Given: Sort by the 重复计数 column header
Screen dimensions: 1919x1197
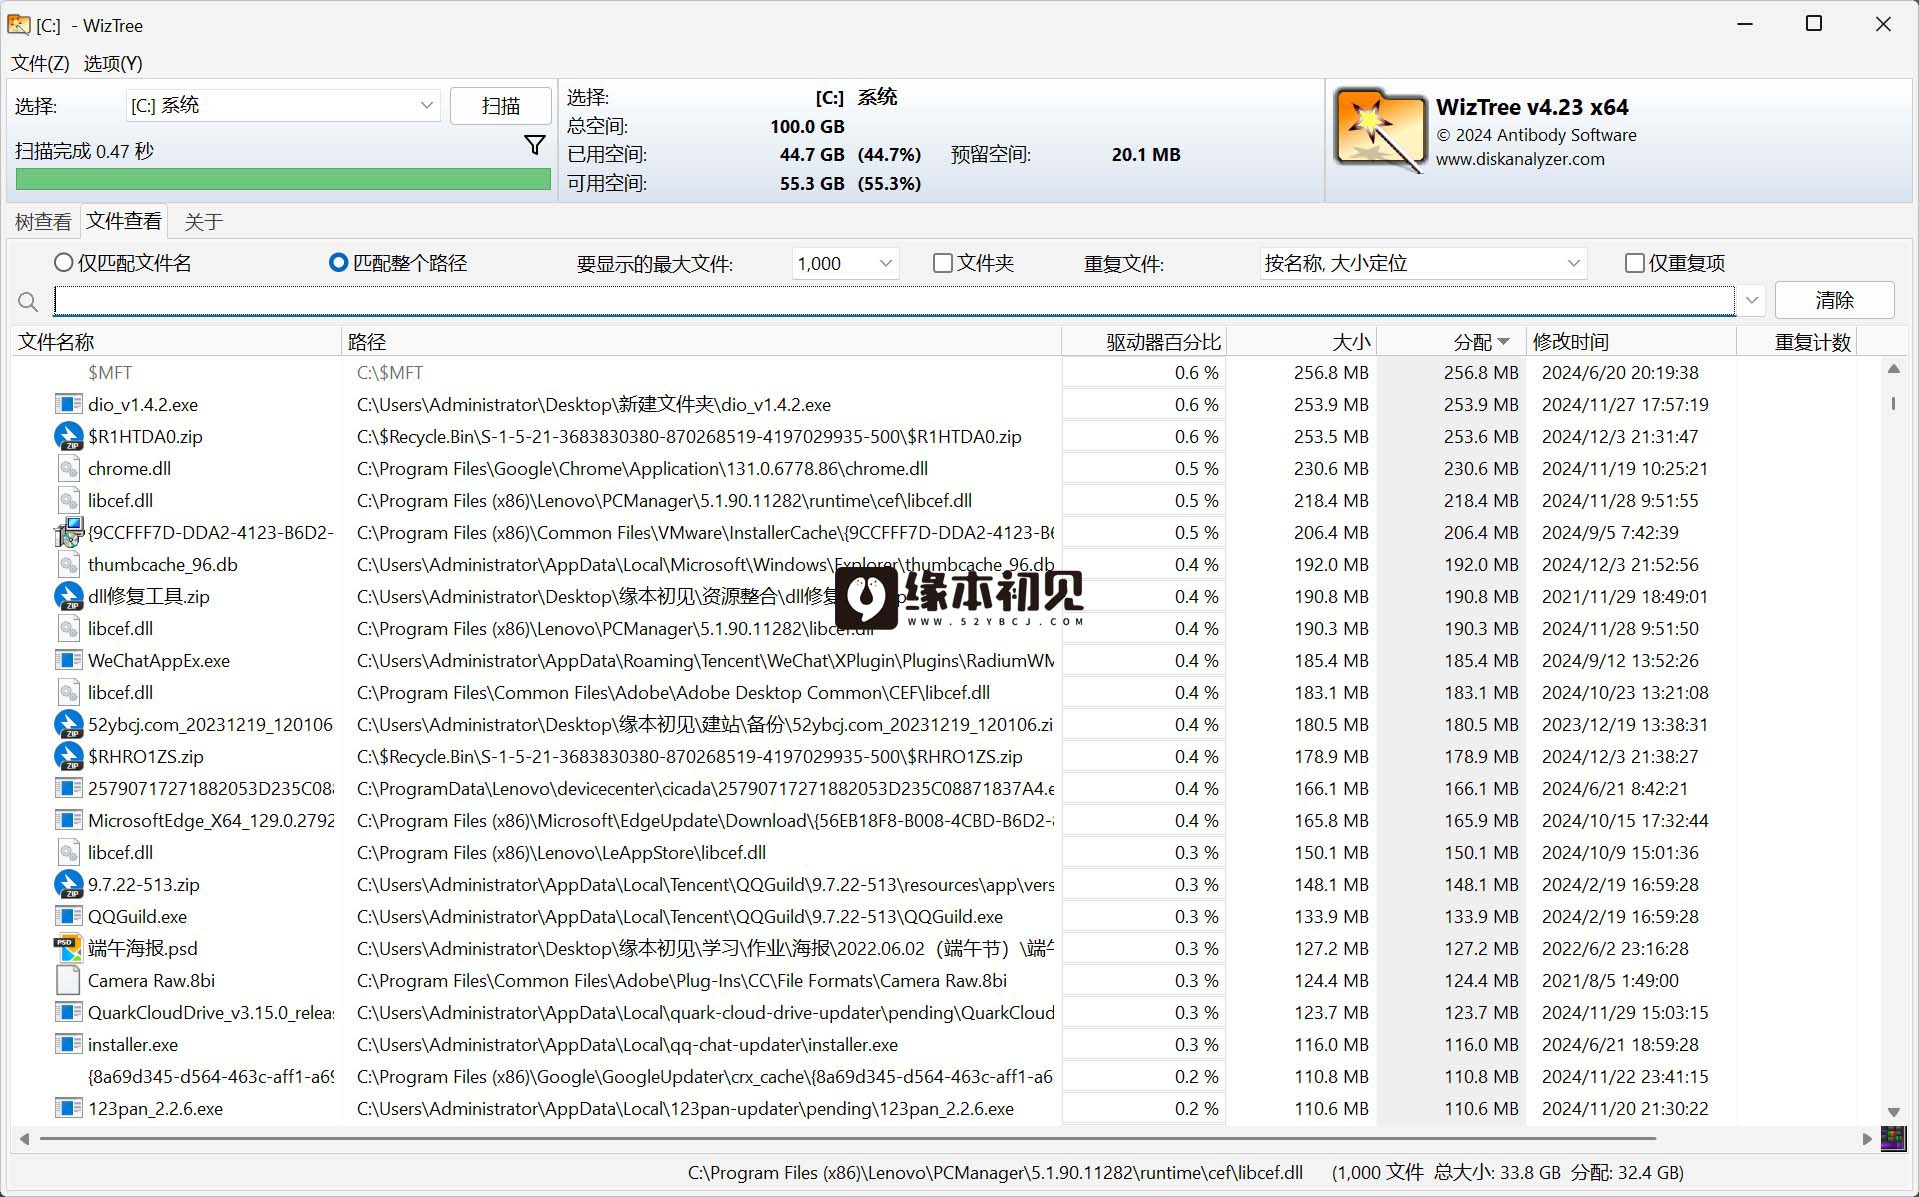Looking at the screenshot, I should coord(1796,342).
